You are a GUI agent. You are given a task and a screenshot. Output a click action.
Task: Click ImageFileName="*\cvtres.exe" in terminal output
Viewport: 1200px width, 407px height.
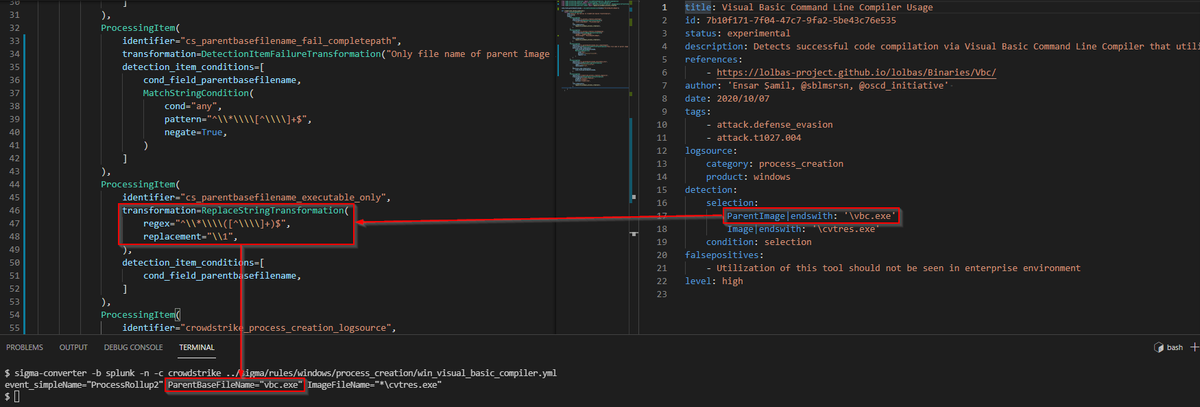[x=375, y=384]
